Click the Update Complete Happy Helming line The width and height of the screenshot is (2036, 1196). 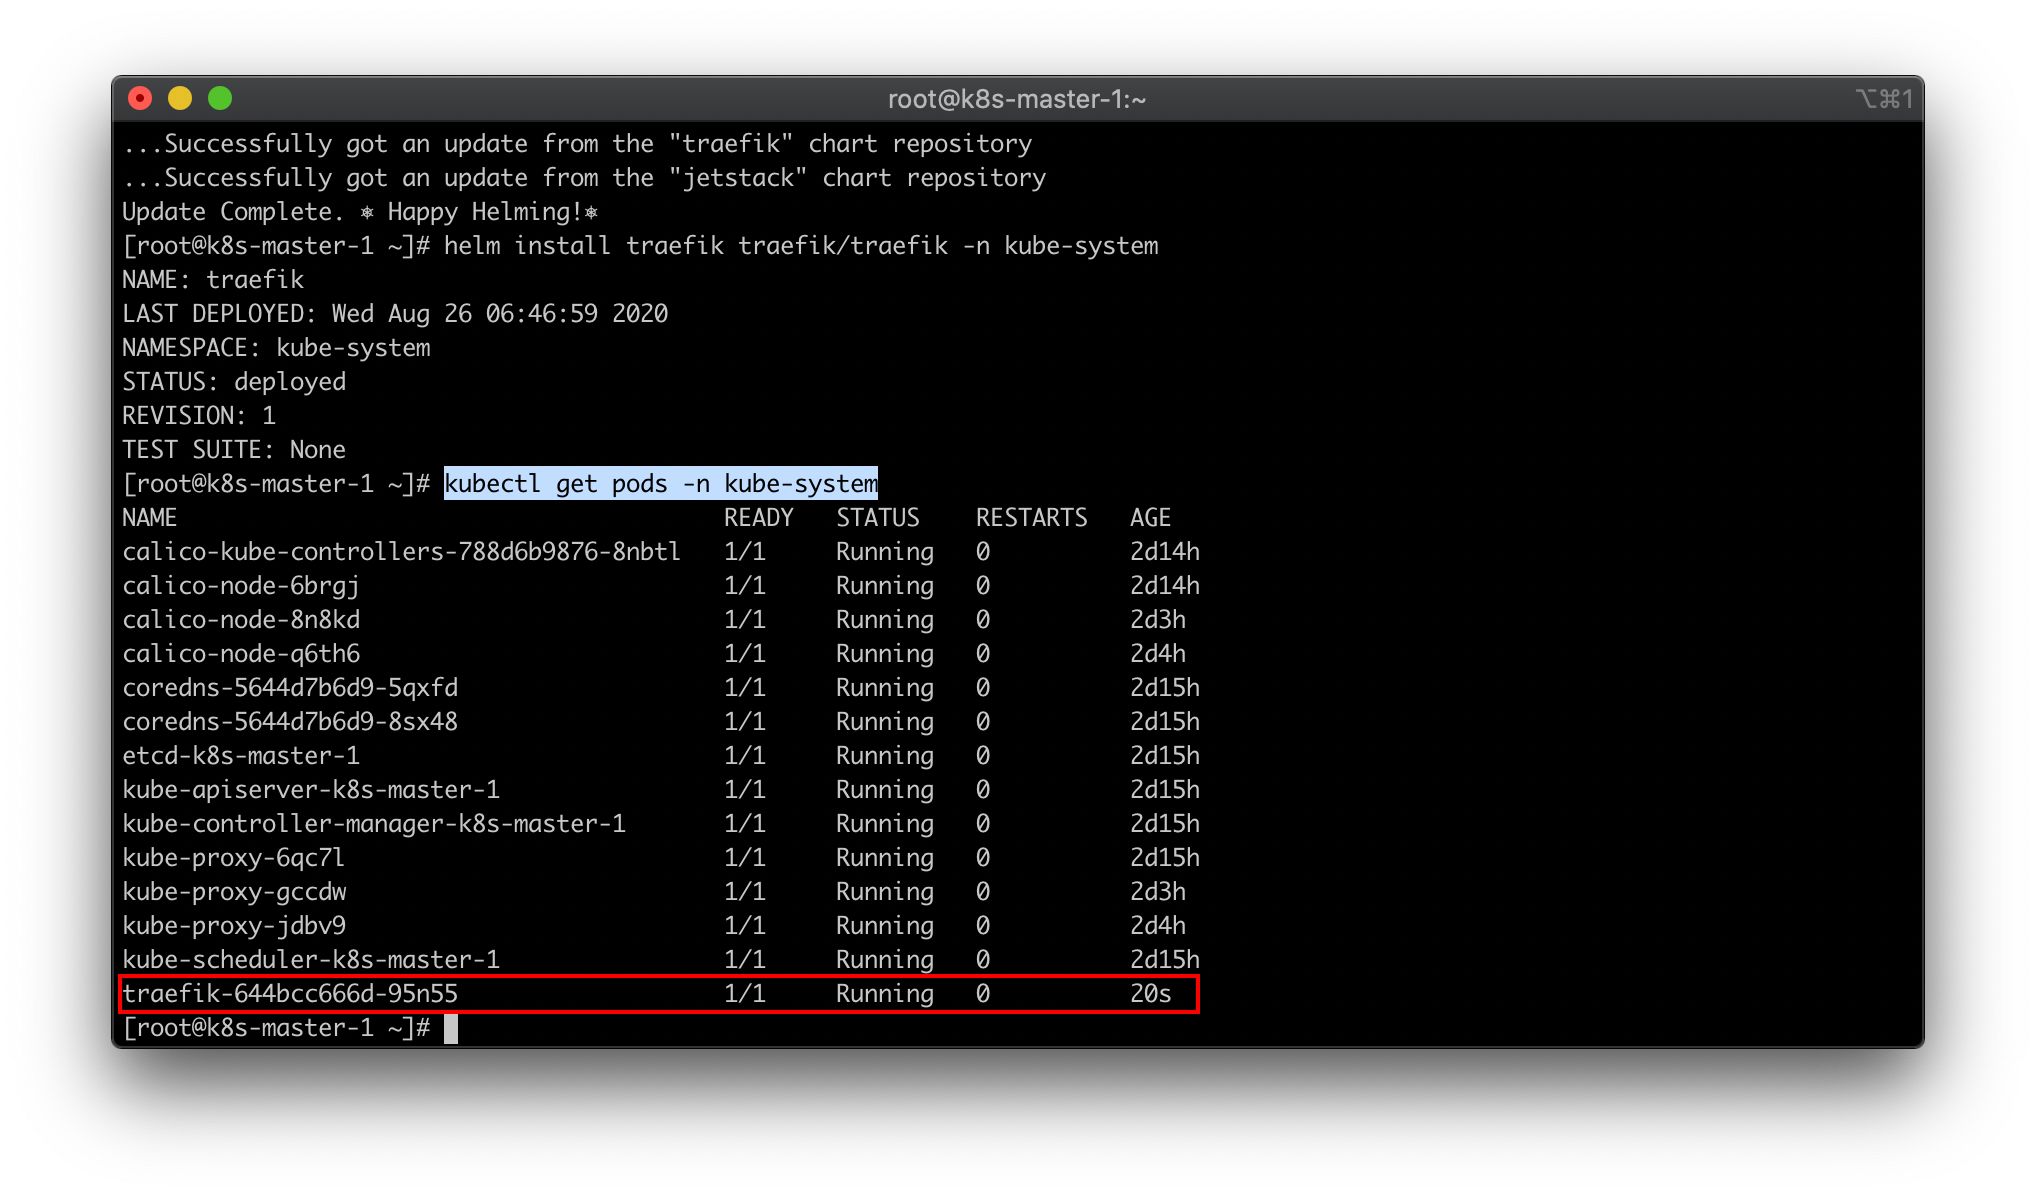pos(360,212)
